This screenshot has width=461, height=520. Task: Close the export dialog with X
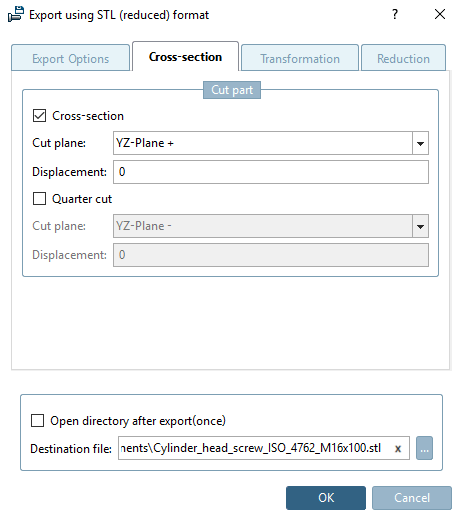tap(440, 14)
